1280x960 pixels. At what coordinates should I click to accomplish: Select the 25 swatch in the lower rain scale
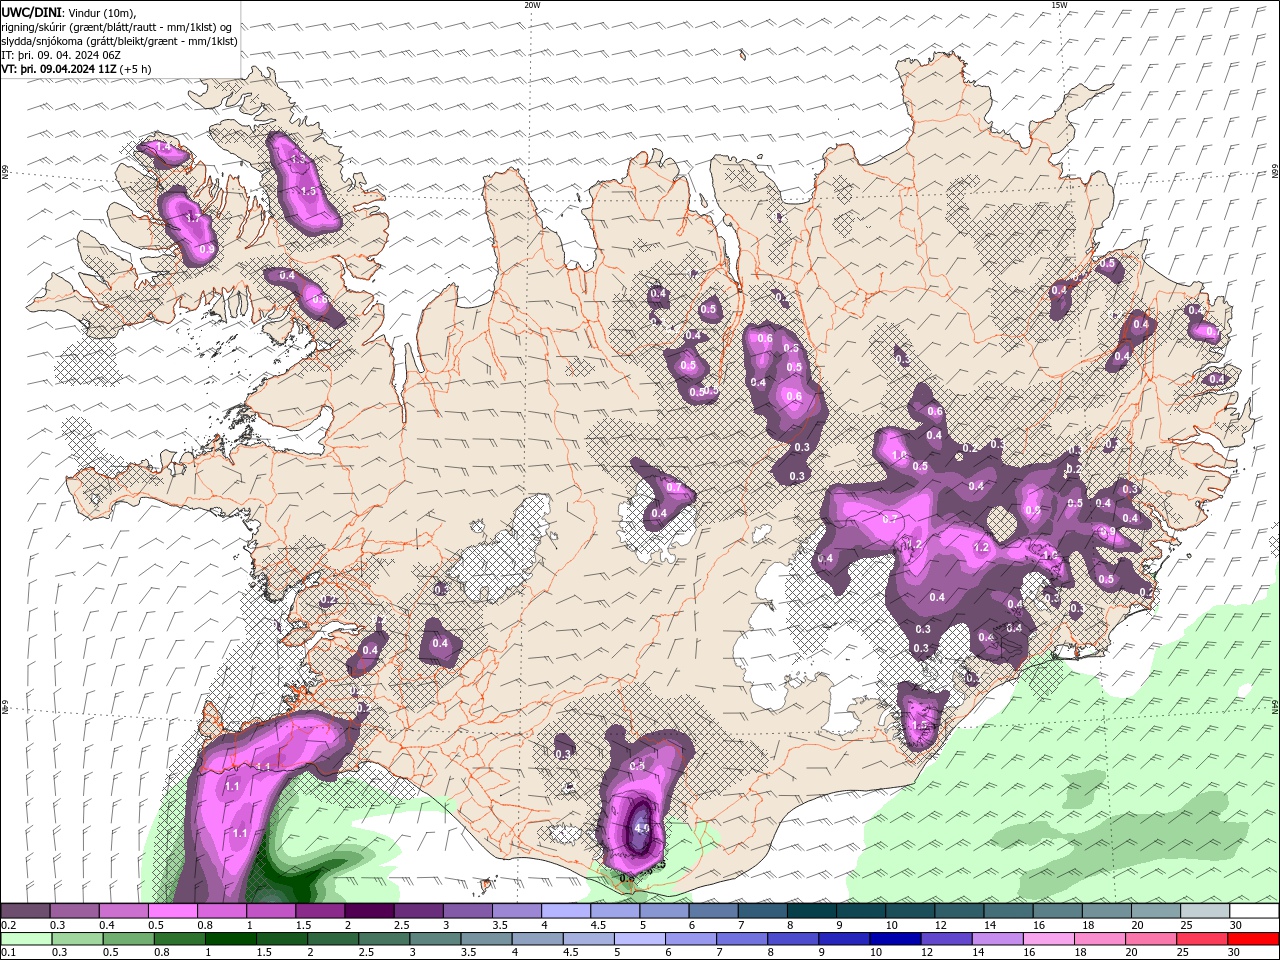click(1203, 939)
